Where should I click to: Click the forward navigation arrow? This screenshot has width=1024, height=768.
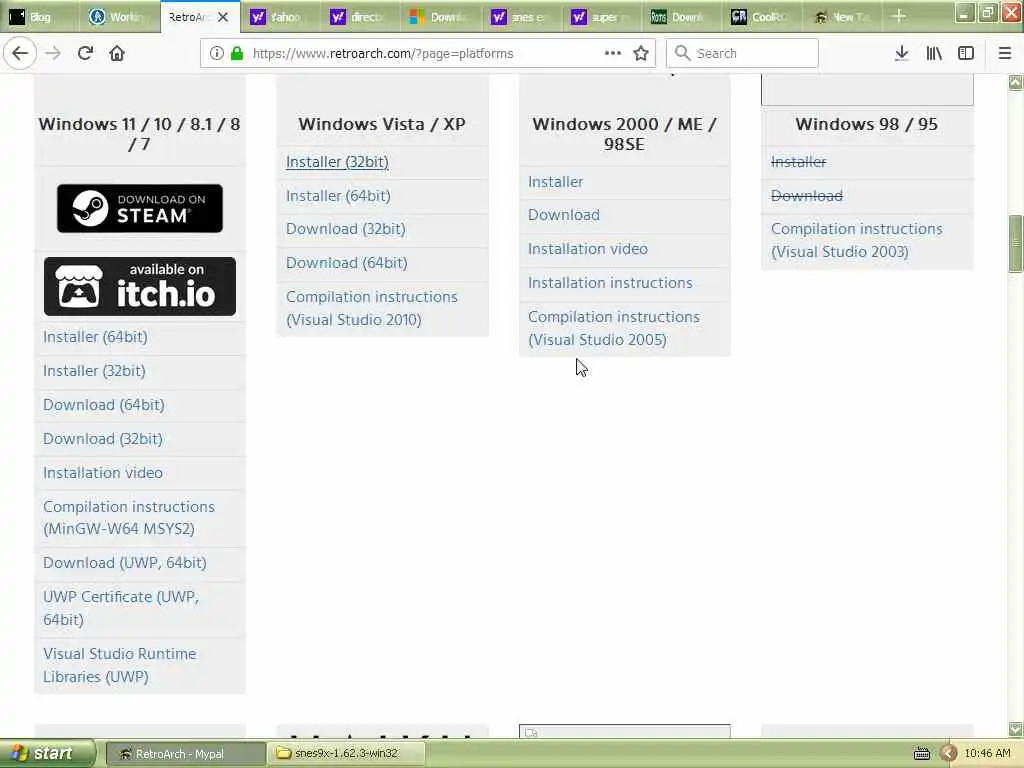click(x=53, y=54)
